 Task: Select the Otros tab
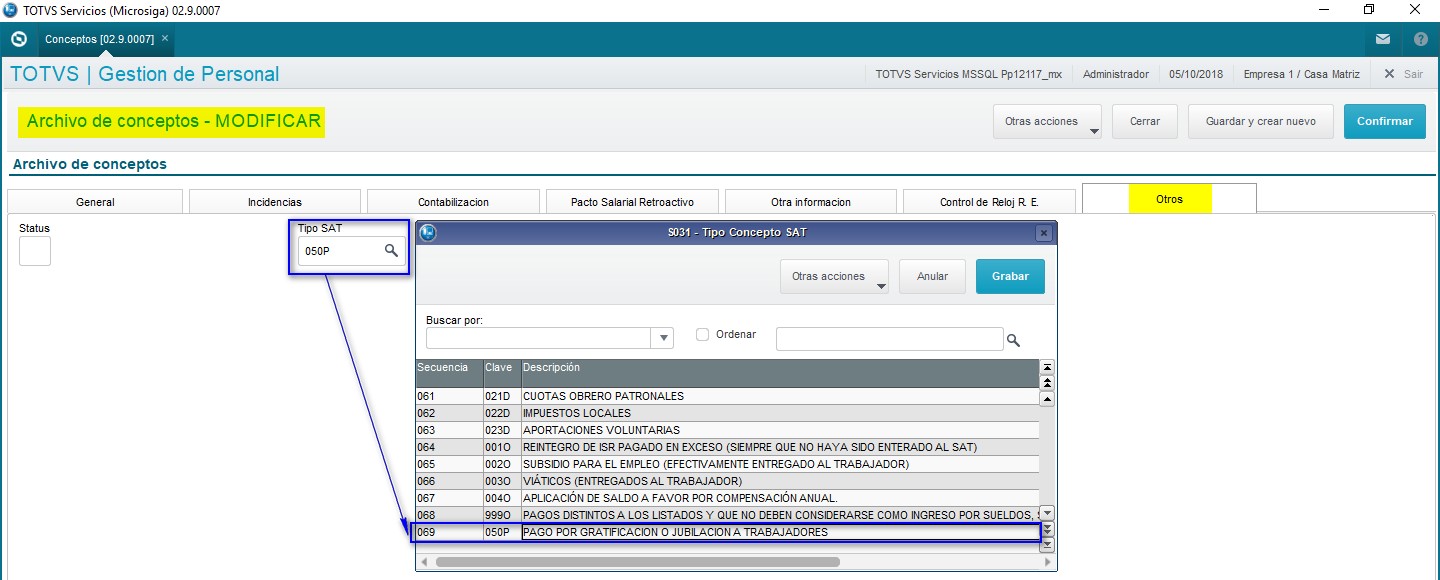point(1169,199)
